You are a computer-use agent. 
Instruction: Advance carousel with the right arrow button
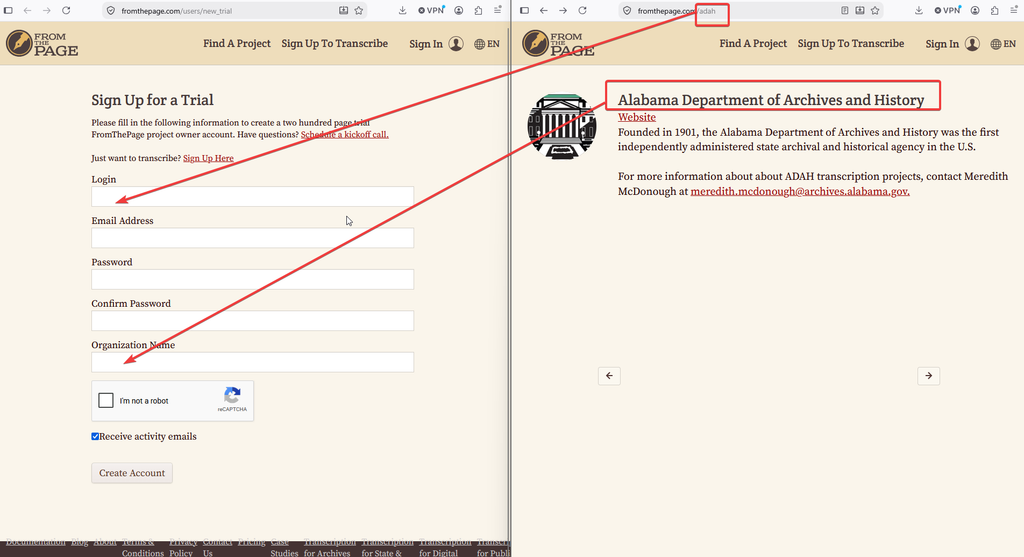928,375
